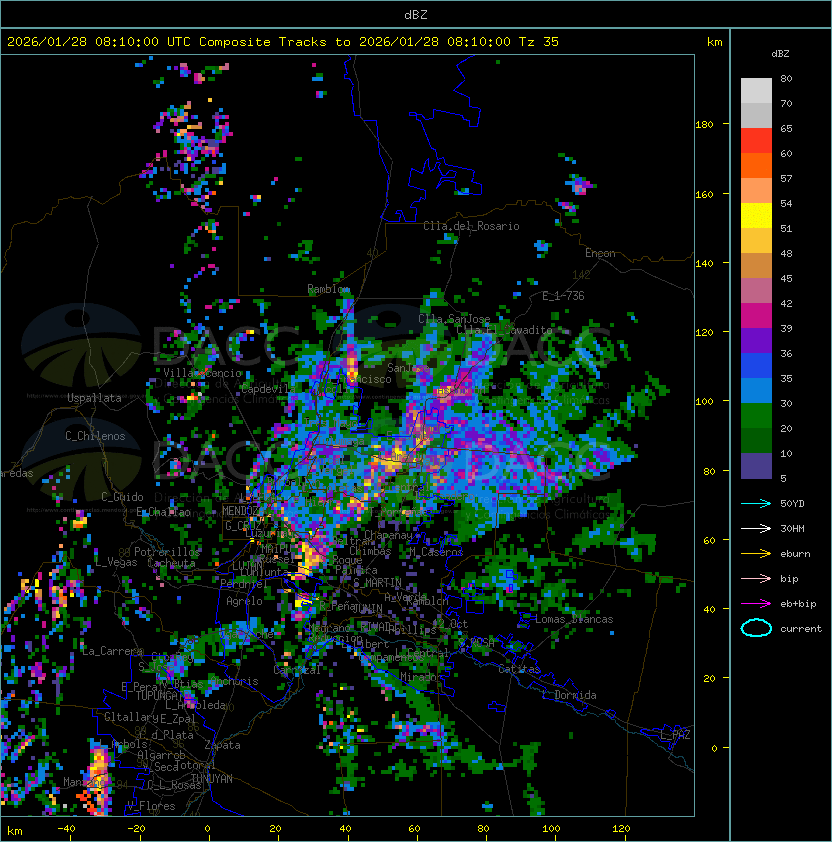
Task: Click the 'Capdevila' map label
Action: 268,389
